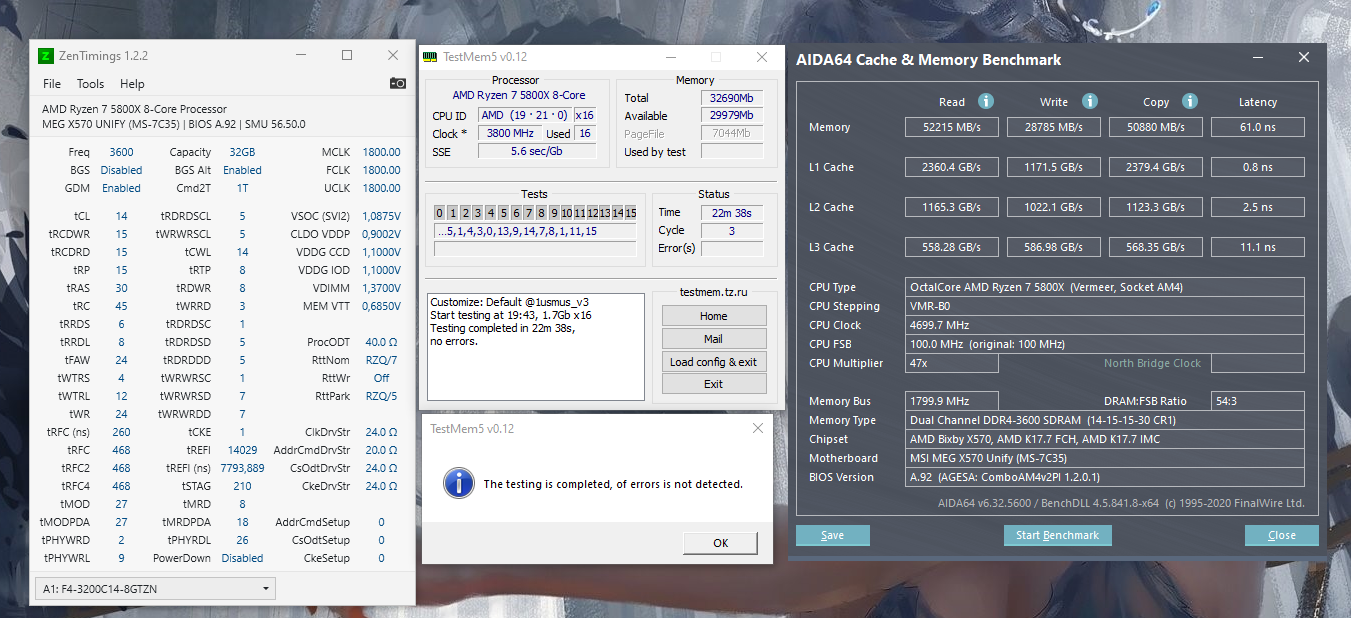This screenshot has height=618, width=1351.
Task: Click test number 15 box in Tests
Action: [x=631, y=212]
